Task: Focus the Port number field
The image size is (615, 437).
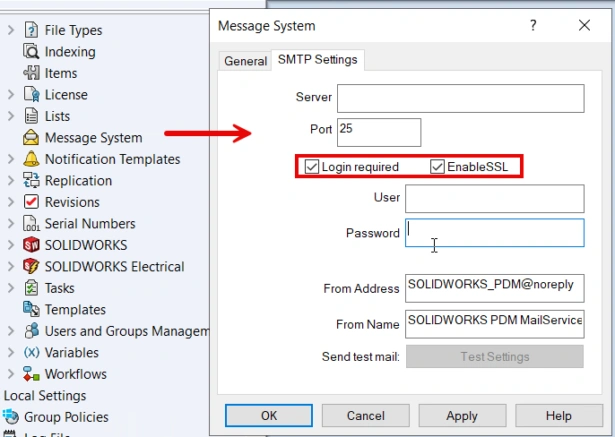Action: pyautogui.click(x=378, y=132)
